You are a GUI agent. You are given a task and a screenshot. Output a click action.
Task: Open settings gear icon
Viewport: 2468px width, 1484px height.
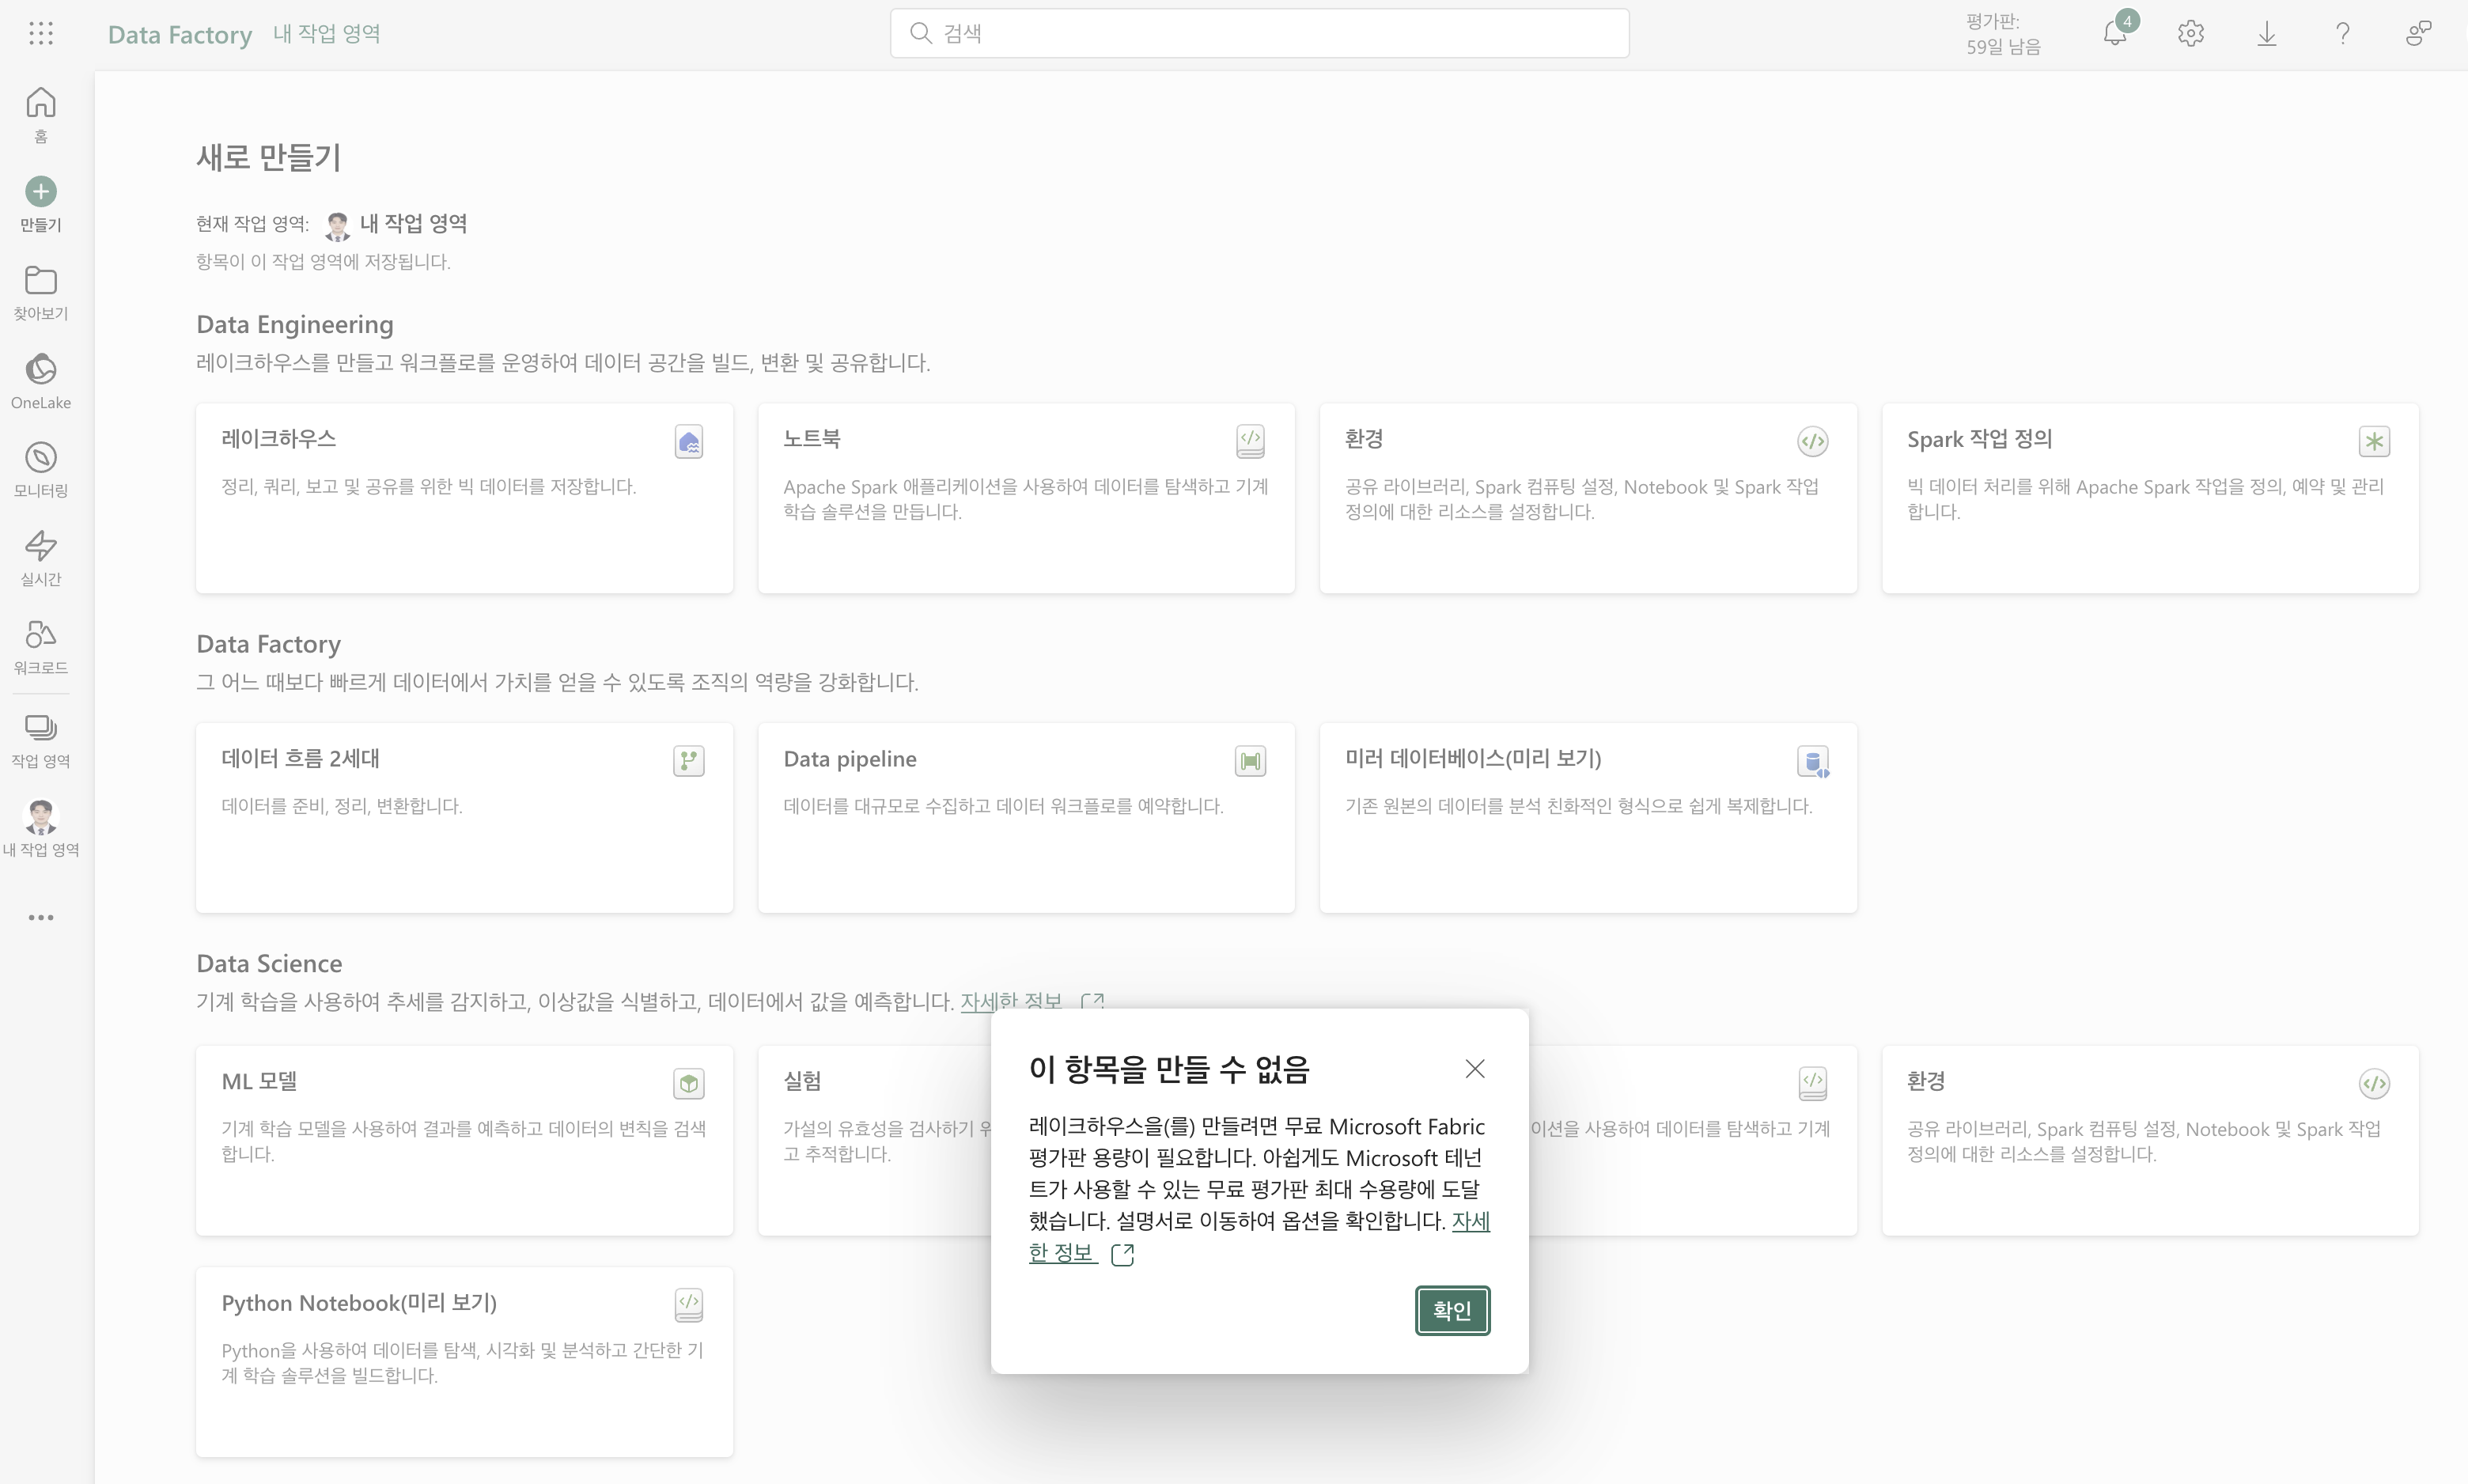pos(2191,34)
